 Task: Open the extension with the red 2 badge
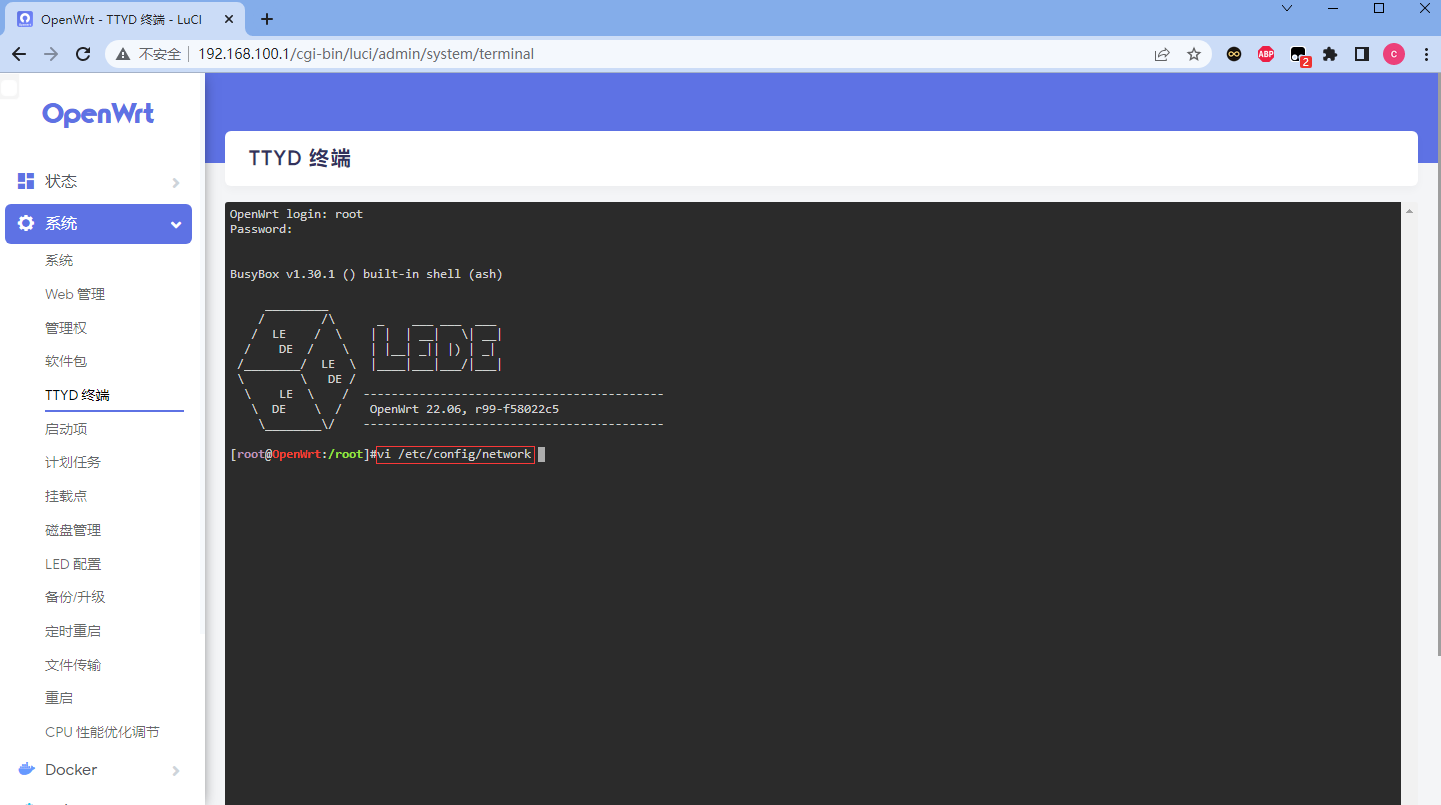(x=1299, y=55)
